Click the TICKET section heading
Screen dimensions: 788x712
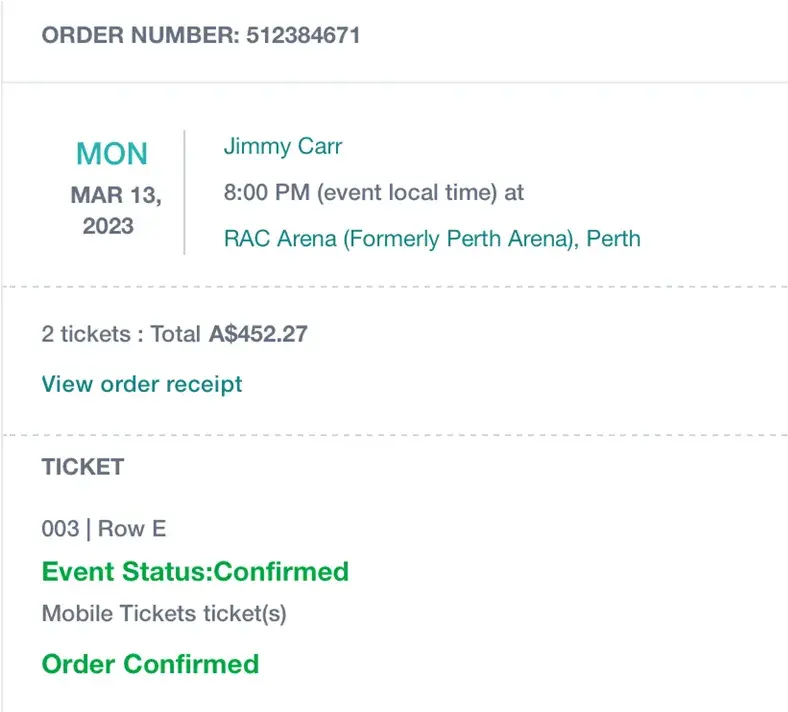(x=83, y=467)
